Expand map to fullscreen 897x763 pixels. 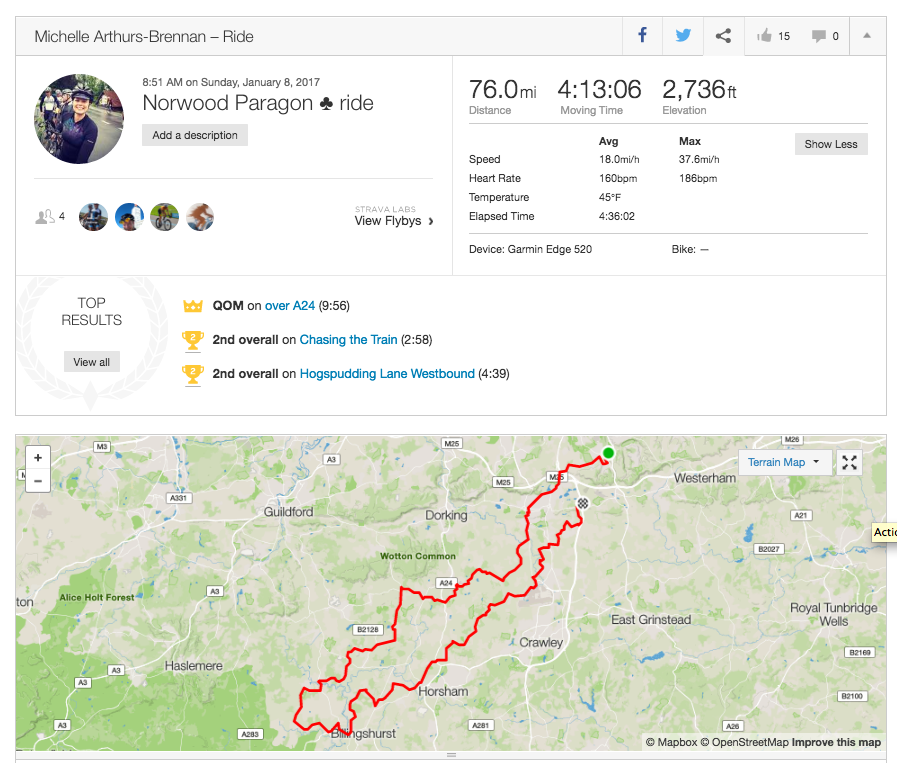point(849,462)
